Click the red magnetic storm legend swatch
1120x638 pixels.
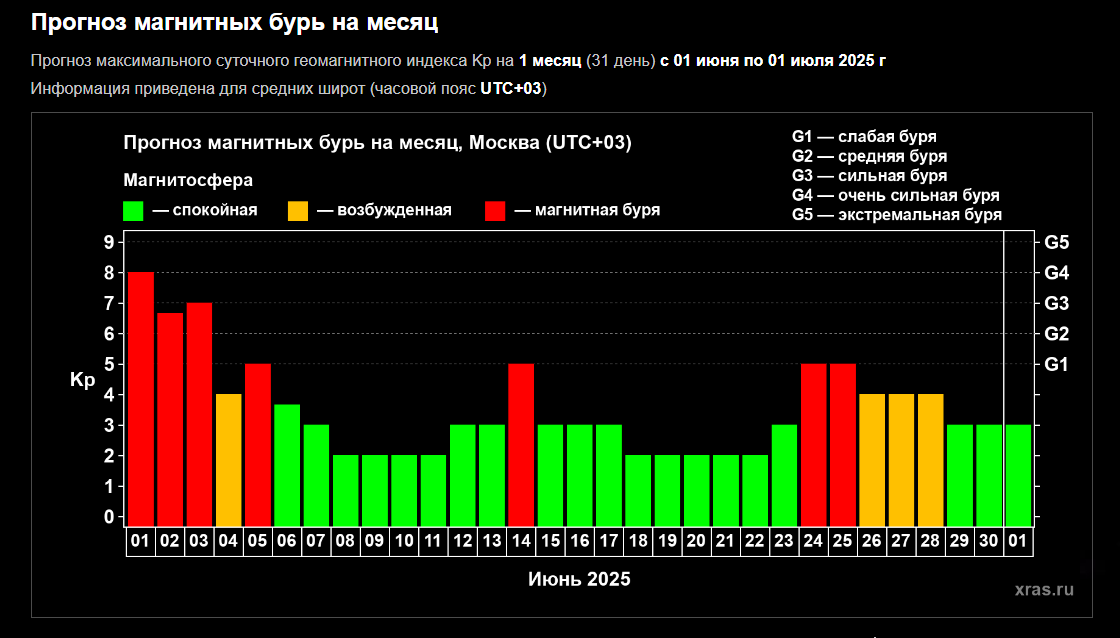(495, 211)
